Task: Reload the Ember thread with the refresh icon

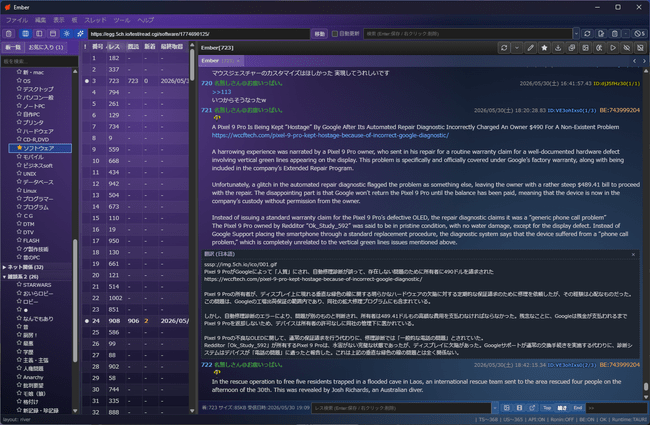Action: tap(504, 48)
